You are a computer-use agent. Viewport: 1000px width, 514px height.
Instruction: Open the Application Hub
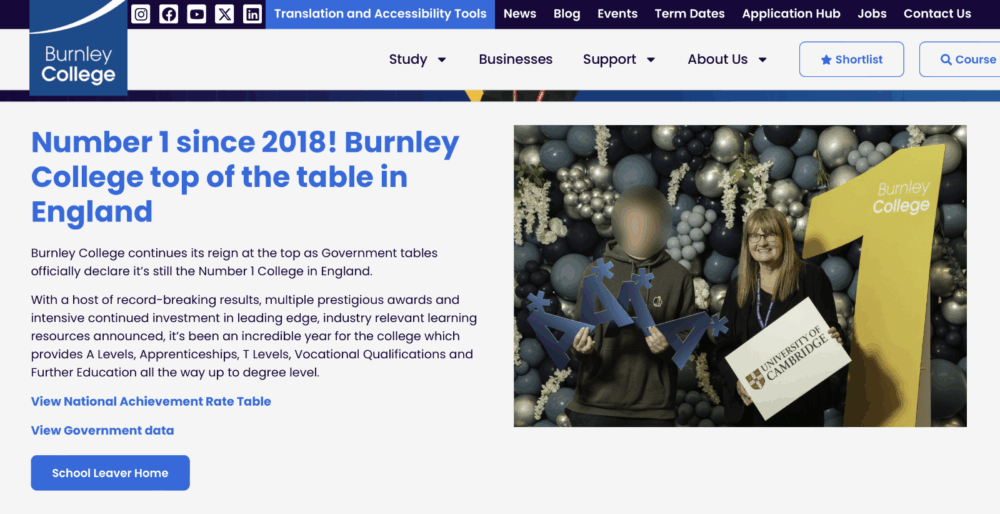click(x=791, y=13)
